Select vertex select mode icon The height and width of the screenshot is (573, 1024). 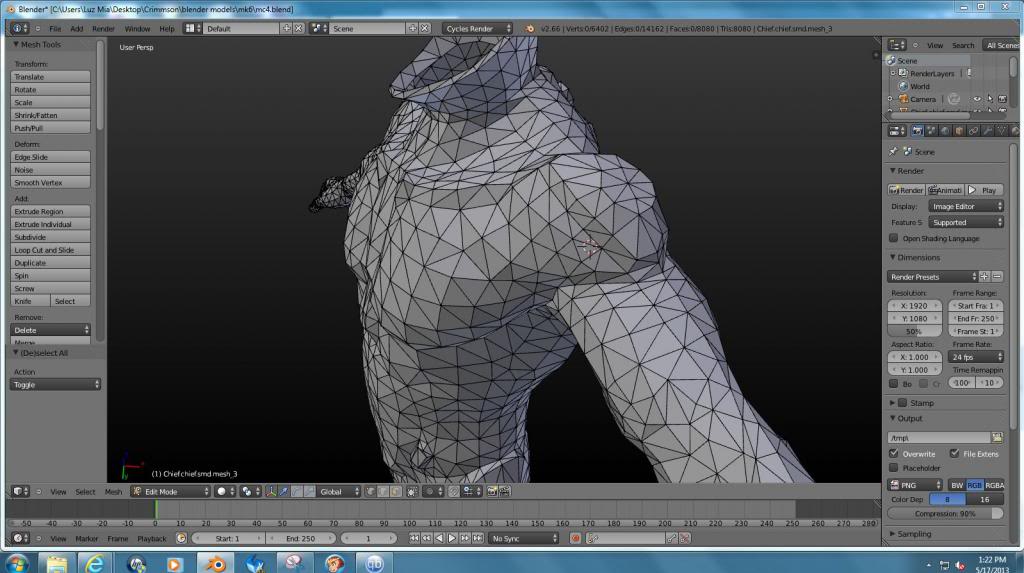[370, 491]
